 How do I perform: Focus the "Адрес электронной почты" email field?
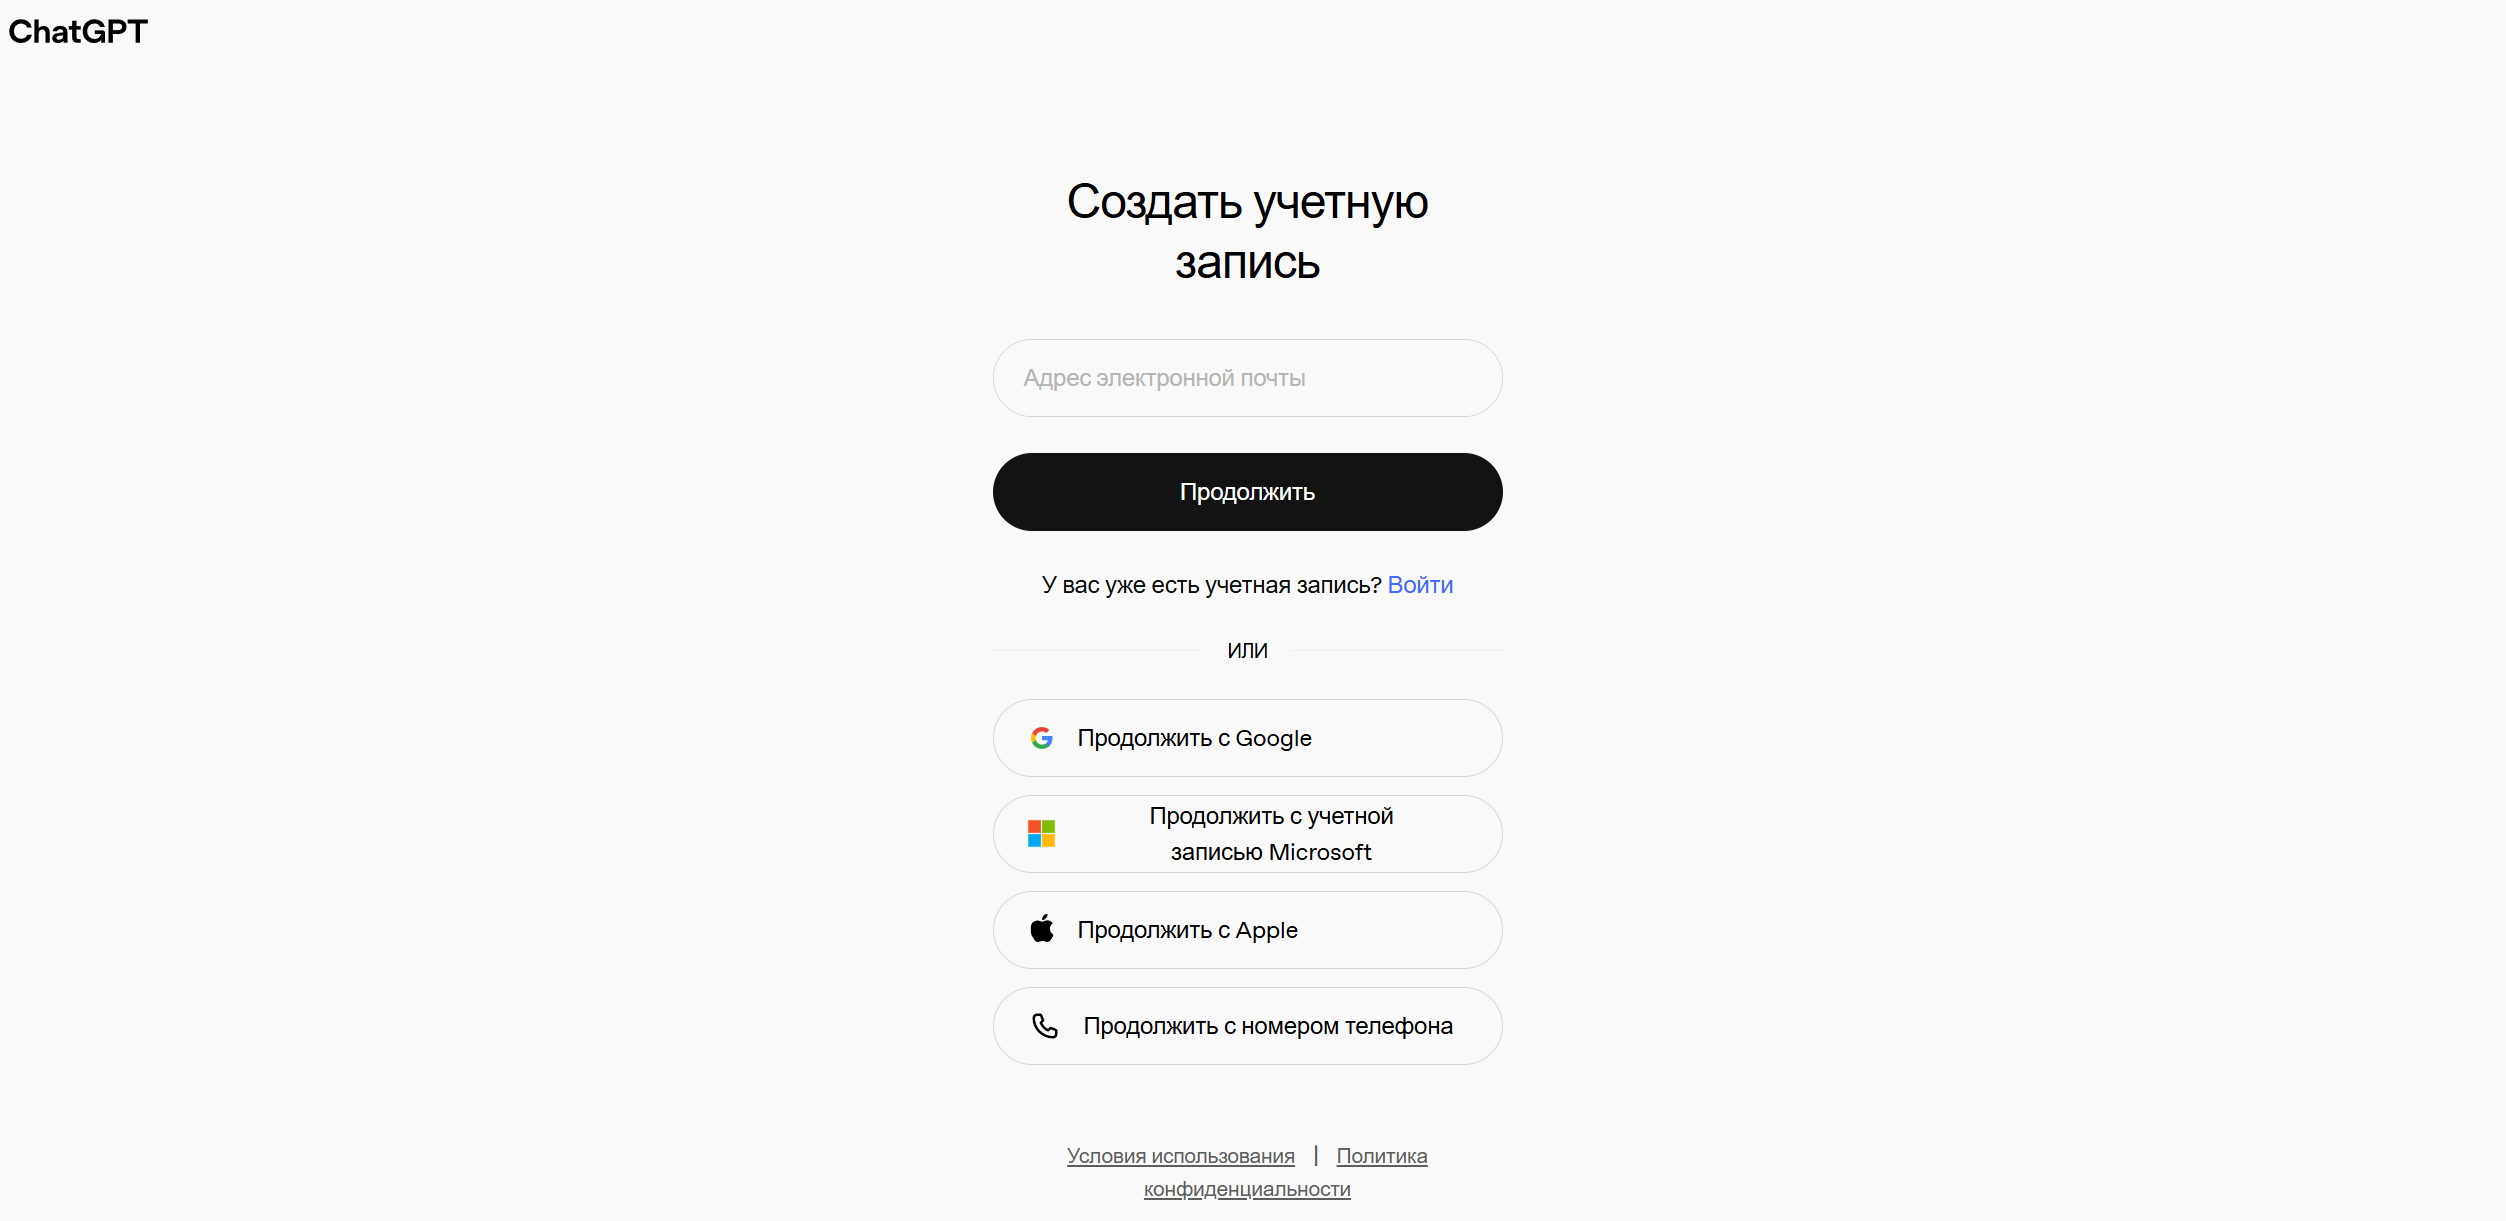pos(1248,378)
